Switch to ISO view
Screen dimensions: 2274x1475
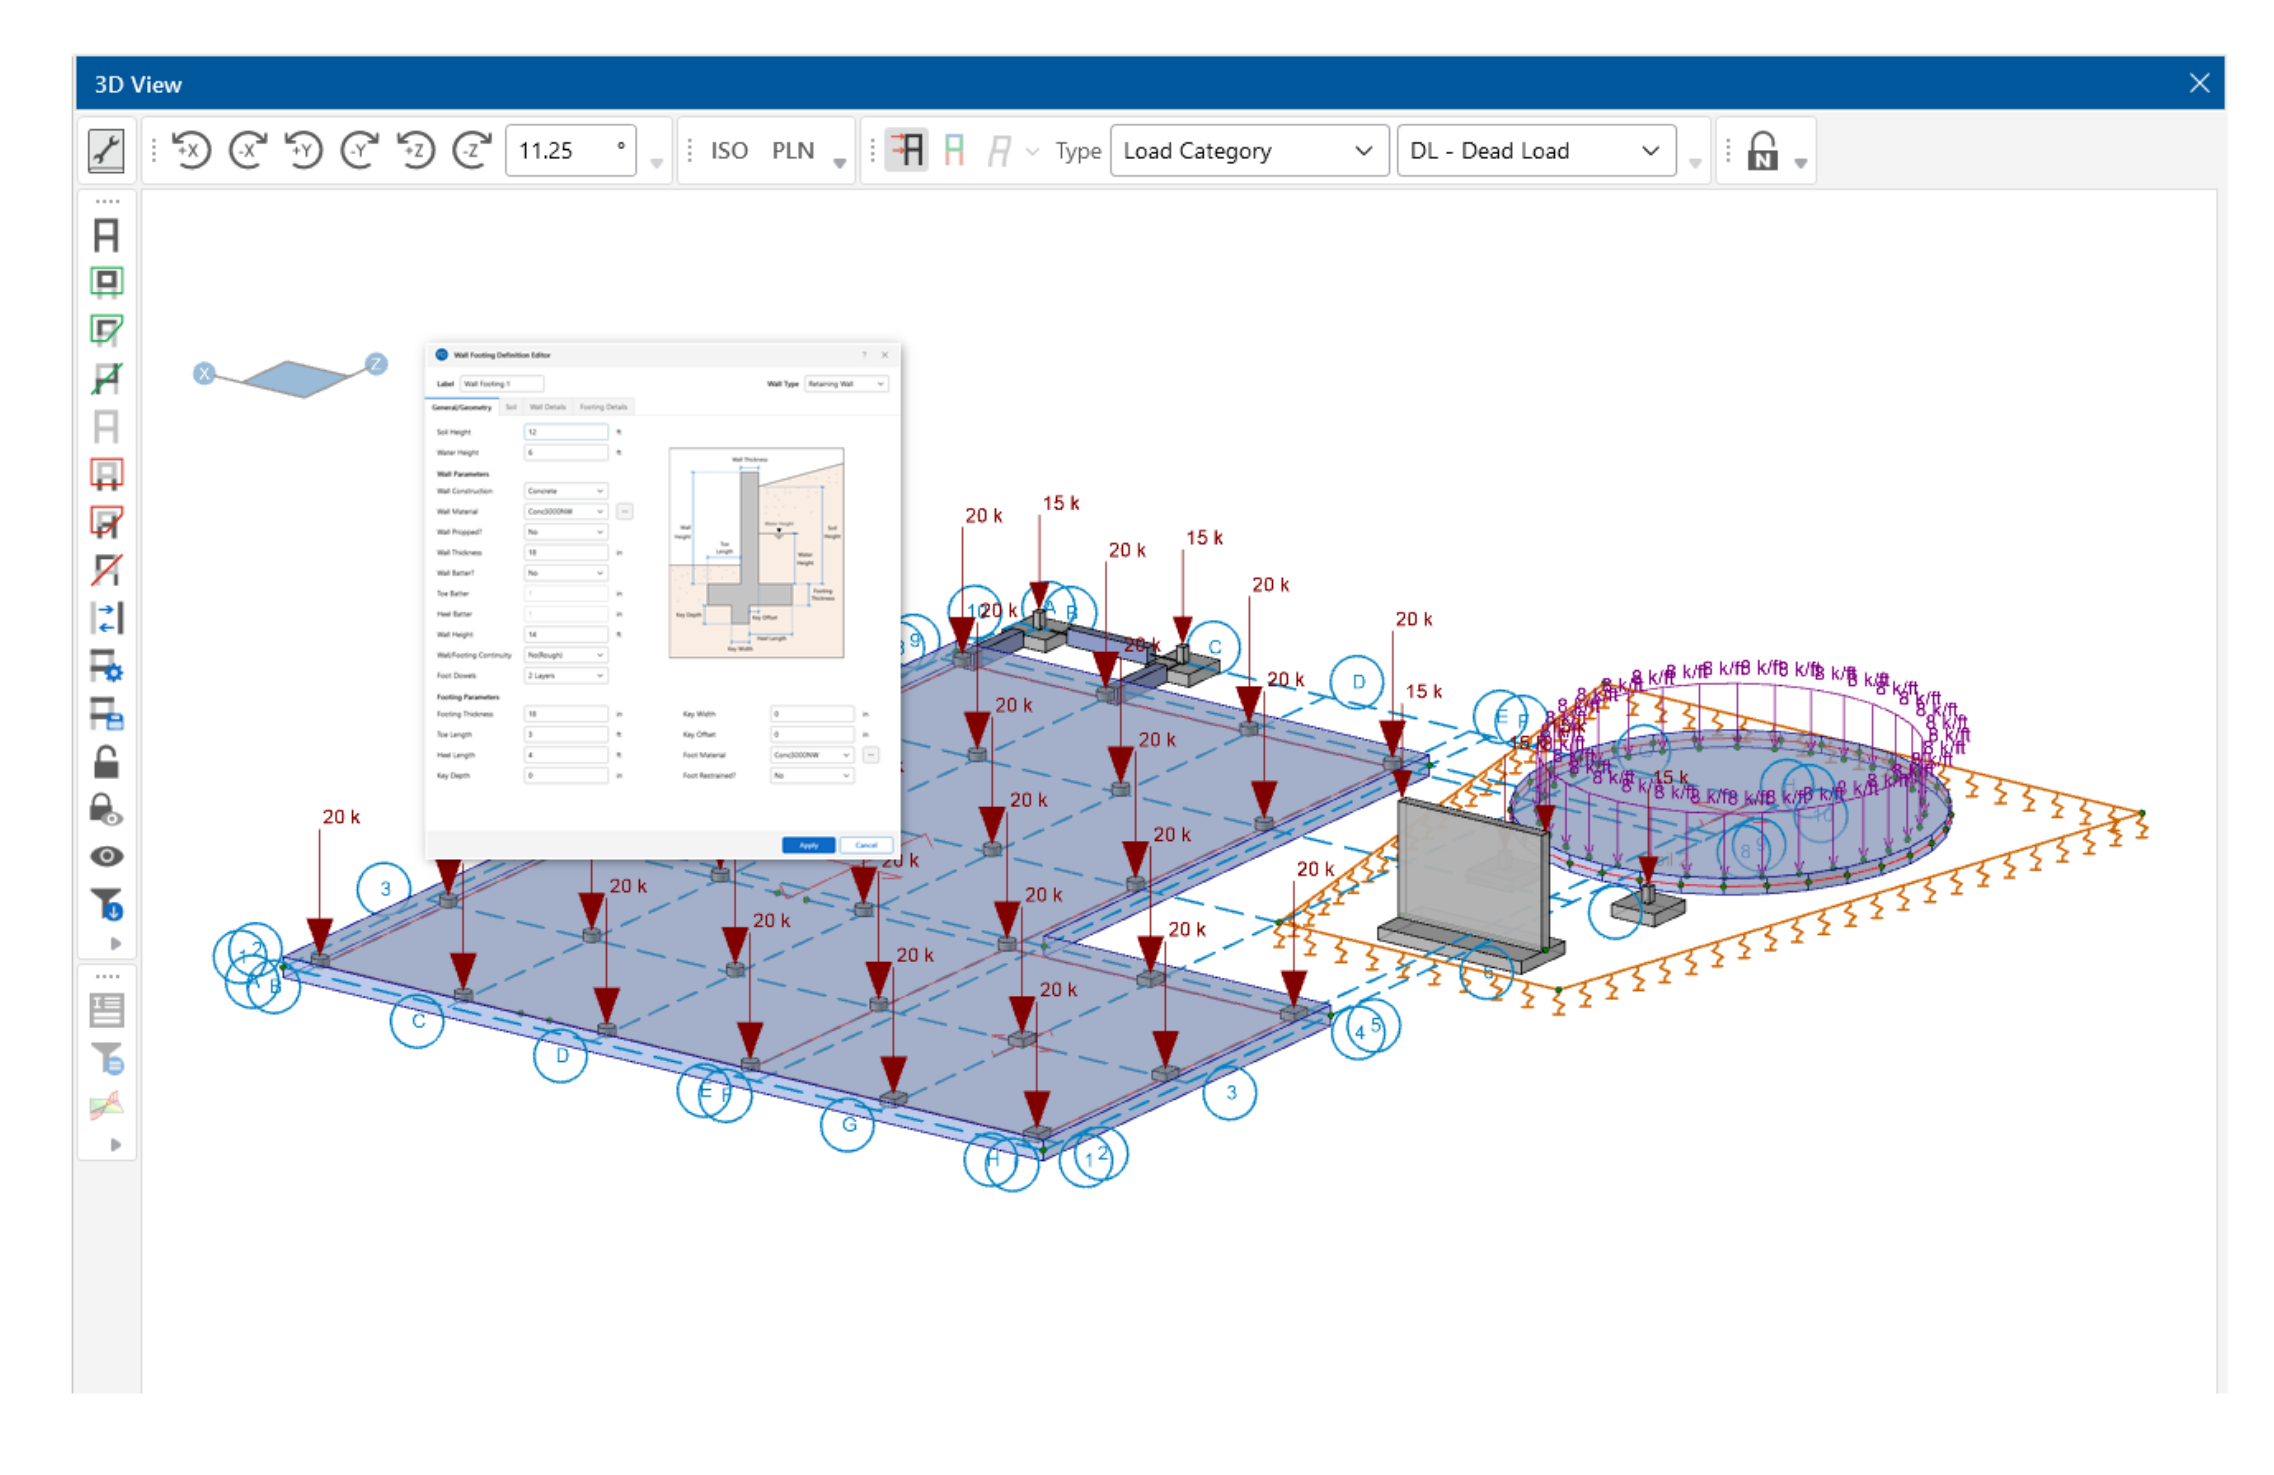coord(728,151)
